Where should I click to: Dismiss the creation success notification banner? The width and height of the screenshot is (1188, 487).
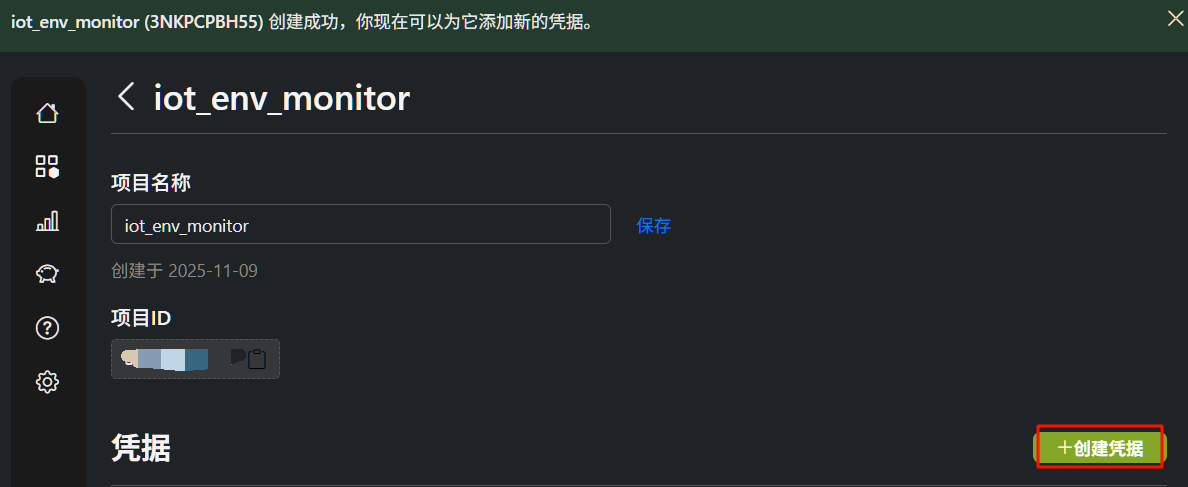pyautogui.click(x=1176, y=19)
